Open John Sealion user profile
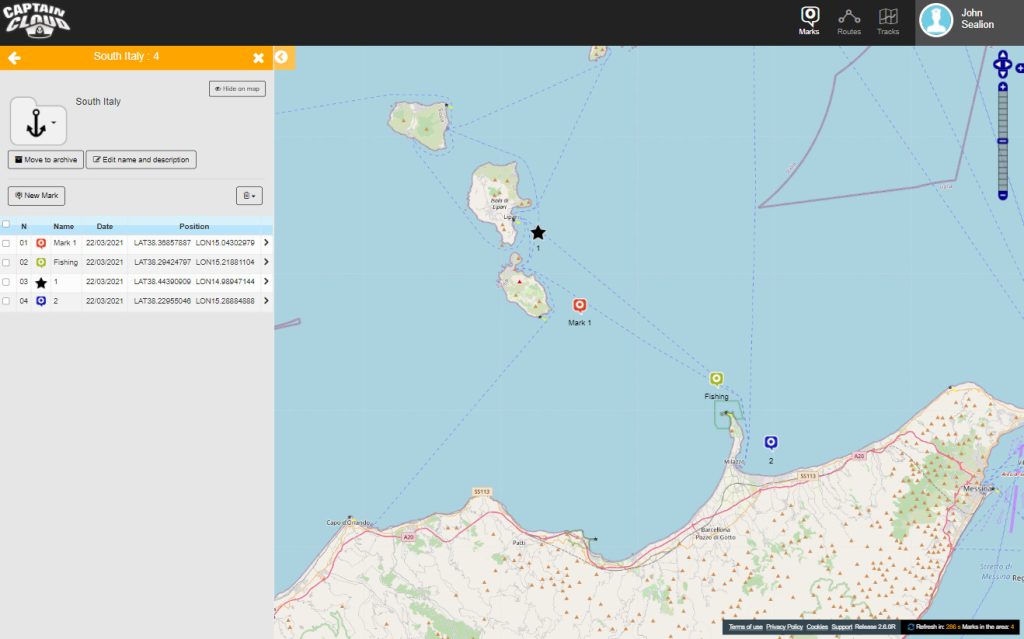This screenshot has height=639, width=1024. point(969,22)
